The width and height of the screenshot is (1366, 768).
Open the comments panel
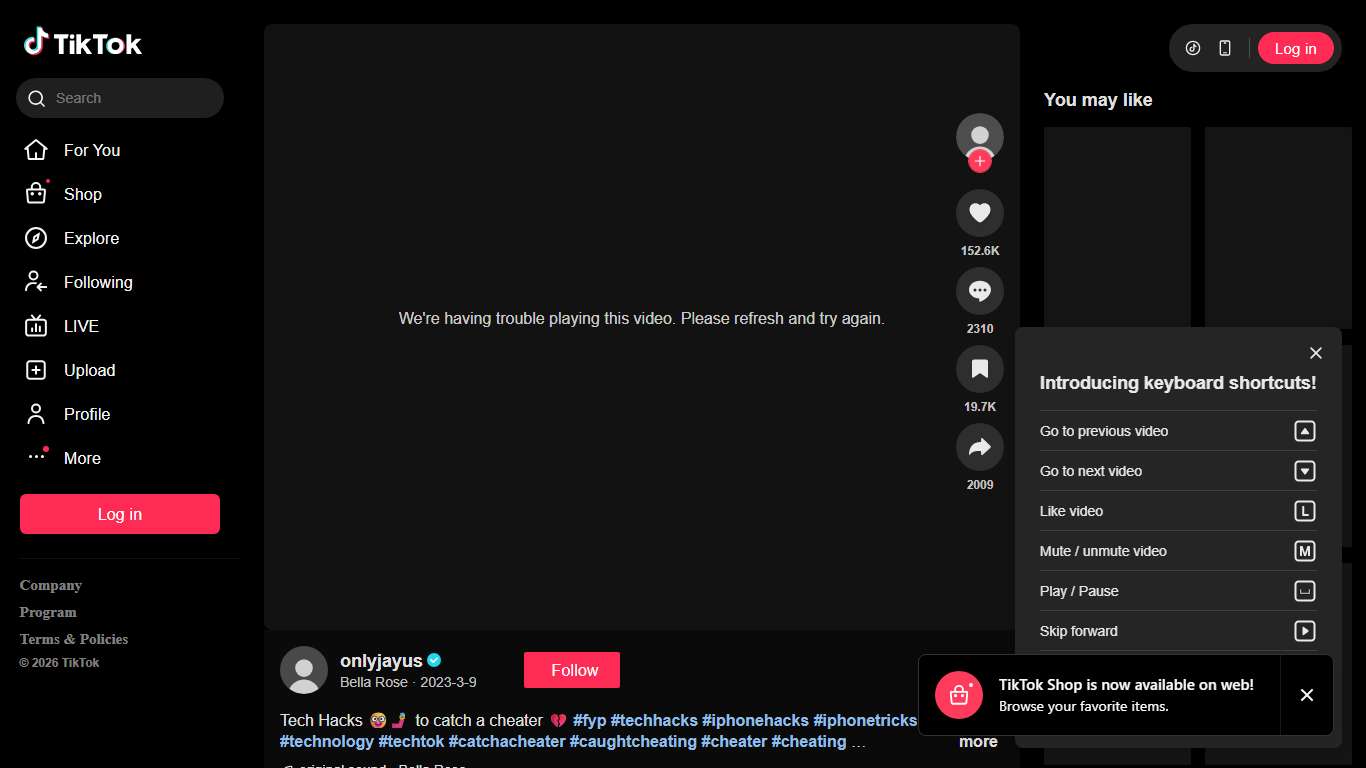point(979,290)
